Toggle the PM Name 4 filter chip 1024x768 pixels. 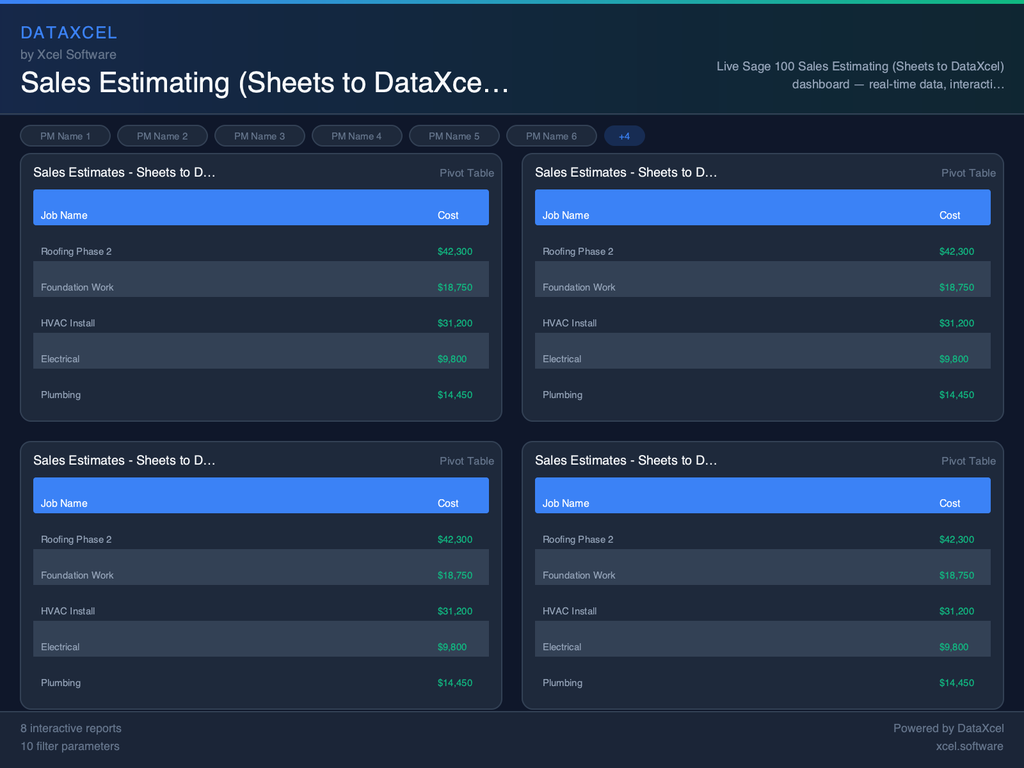[357, 136]
